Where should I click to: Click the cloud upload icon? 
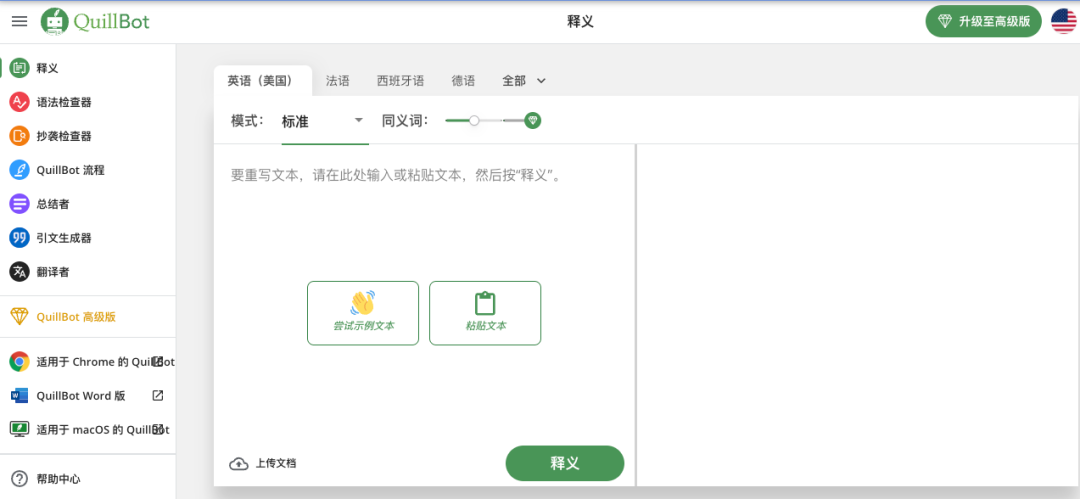coord(238,464)
